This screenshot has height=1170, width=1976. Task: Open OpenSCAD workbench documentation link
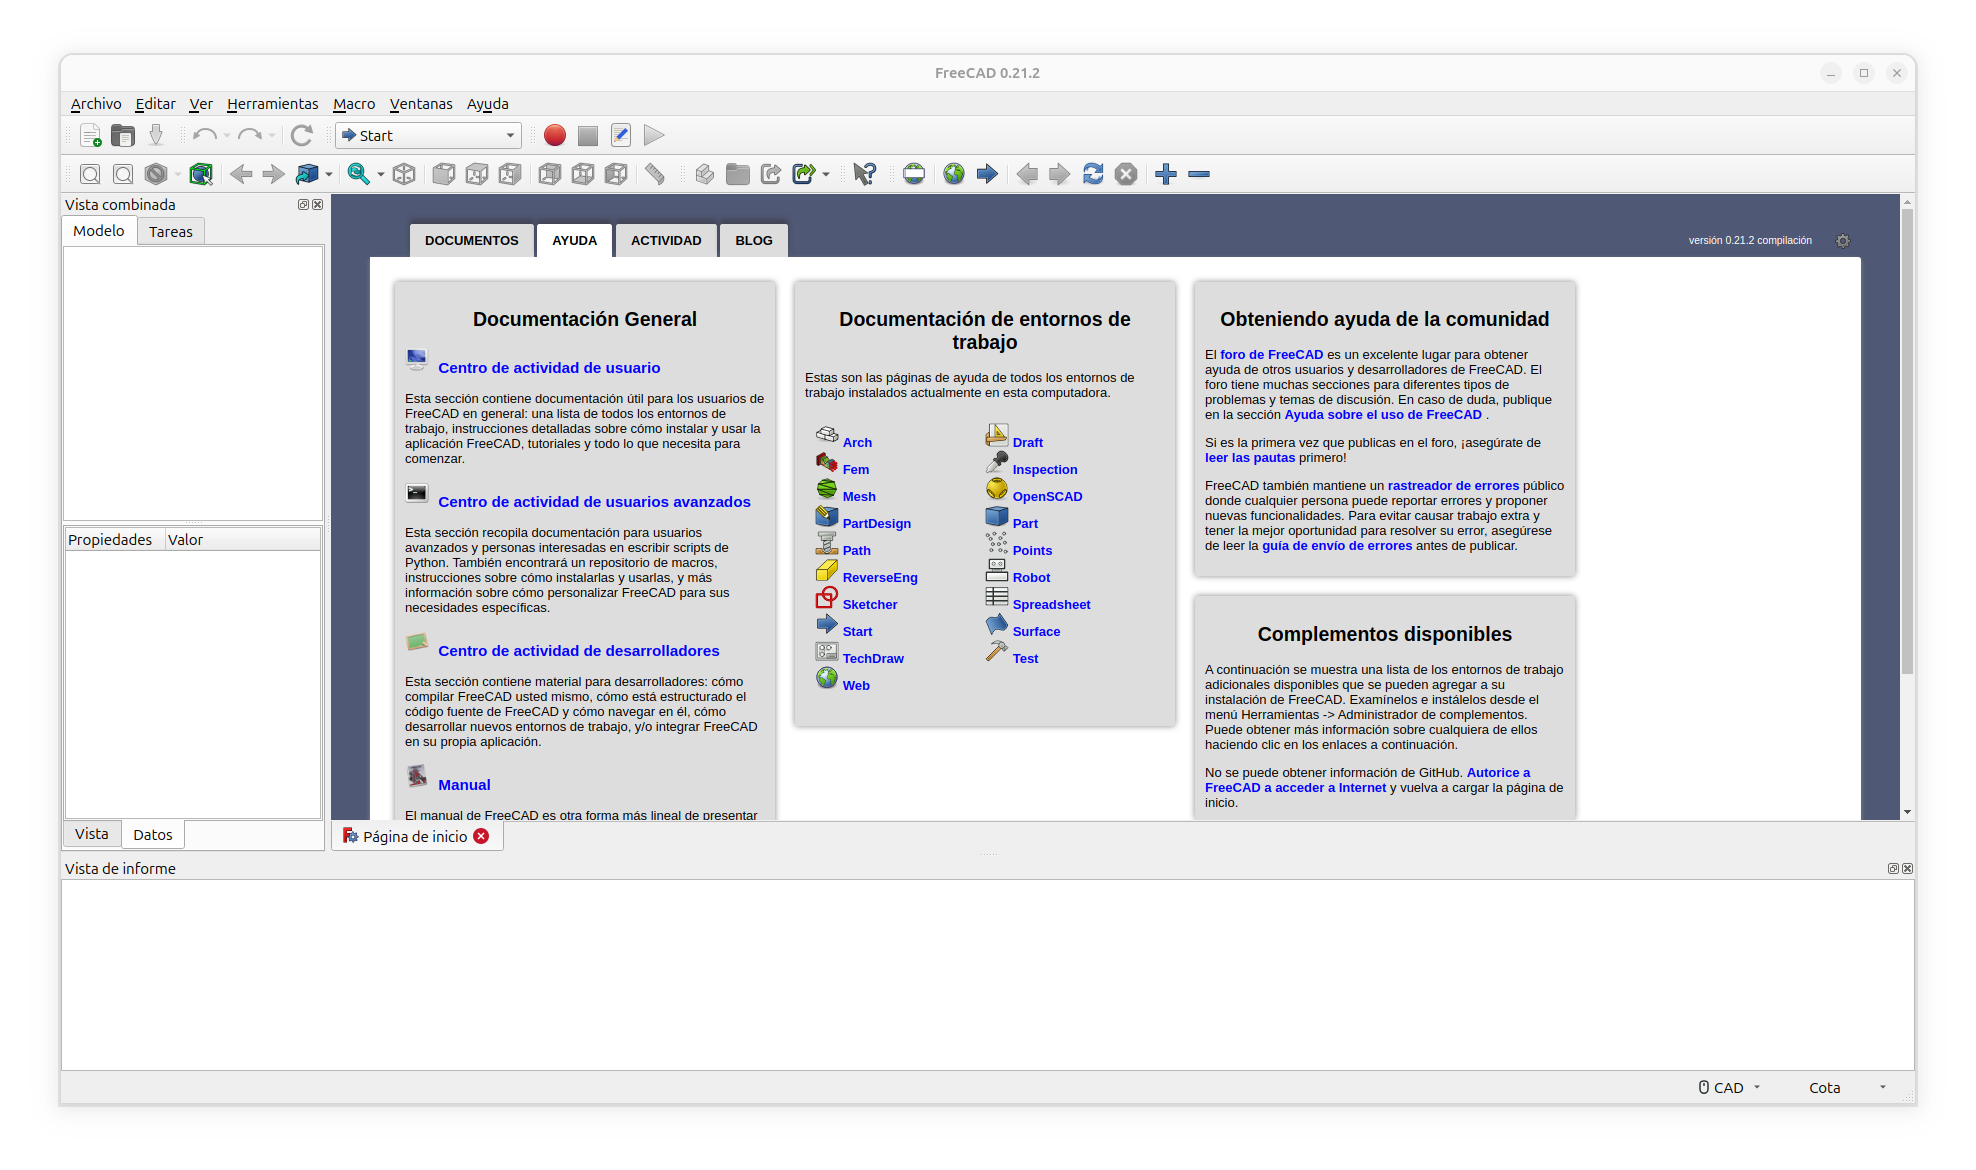(1047, 497)
